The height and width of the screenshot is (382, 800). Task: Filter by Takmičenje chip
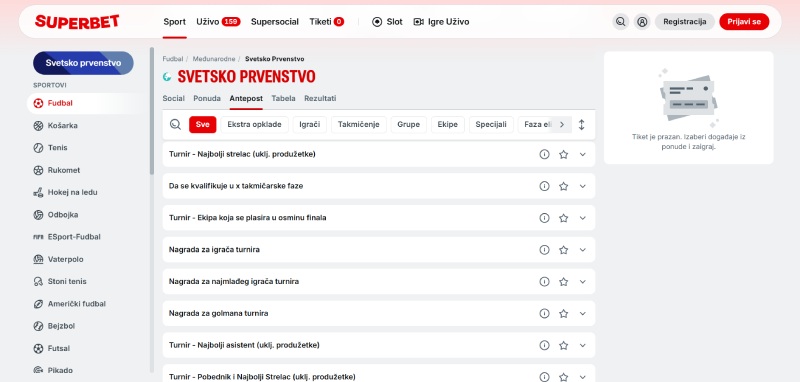[359, 124]
